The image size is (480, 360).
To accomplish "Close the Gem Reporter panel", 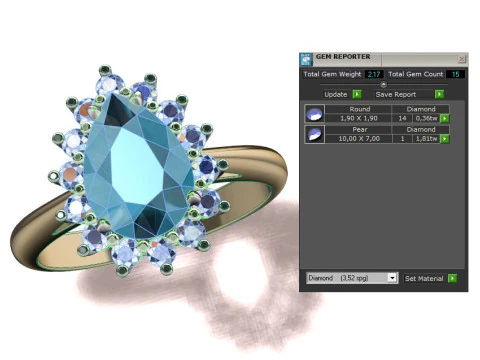I will point(462,59).
